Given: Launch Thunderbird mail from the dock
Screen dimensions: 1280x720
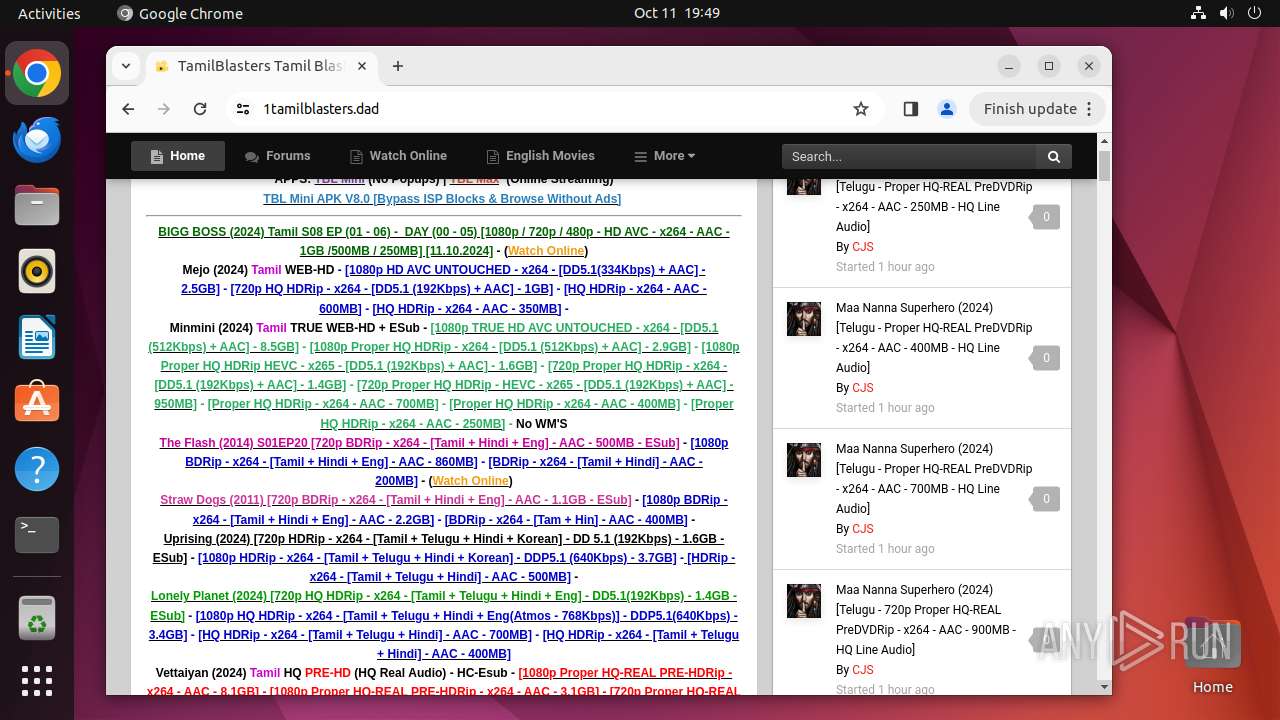Looking at the screenshot, I should pos(37,139).
